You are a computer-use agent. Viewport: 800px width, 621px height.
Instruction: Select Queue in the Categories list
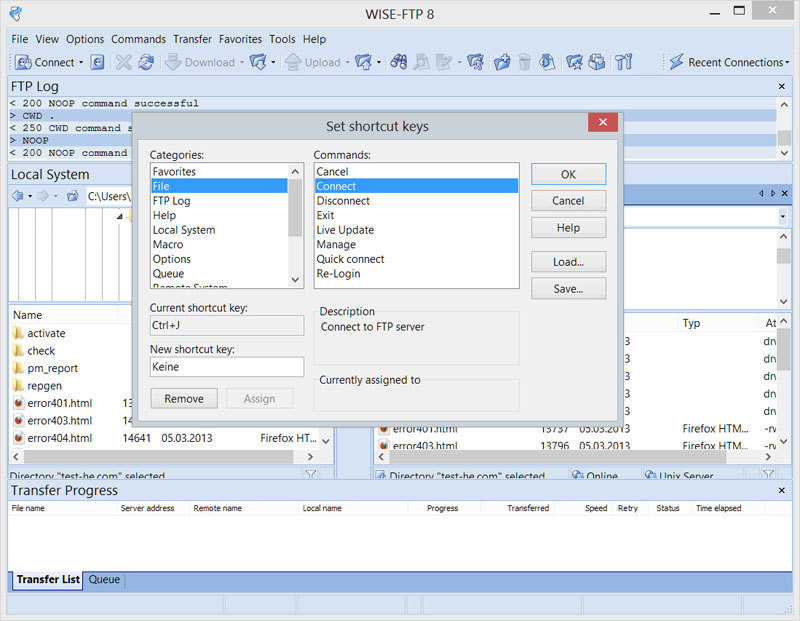coord(219,274)
